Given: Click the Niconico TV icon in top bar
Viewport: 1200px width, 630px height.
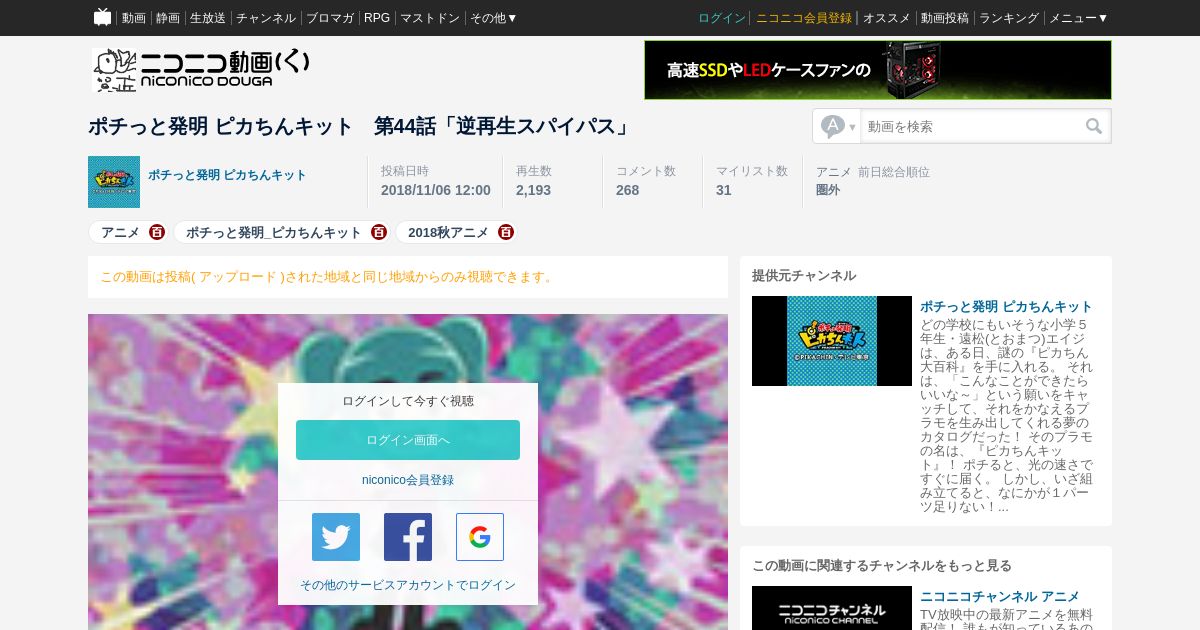Looking at the screenshot, I should tap(102, 17).
